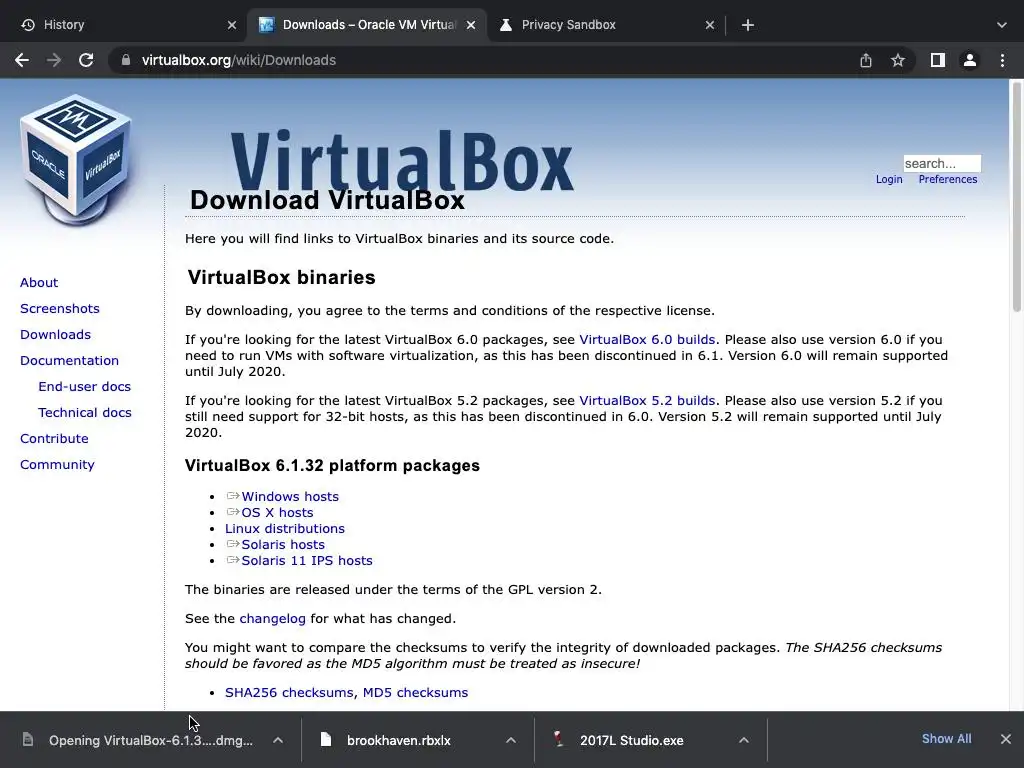
Task: Click the external link icon beside OS X hosts
Action: coord(232,512)
